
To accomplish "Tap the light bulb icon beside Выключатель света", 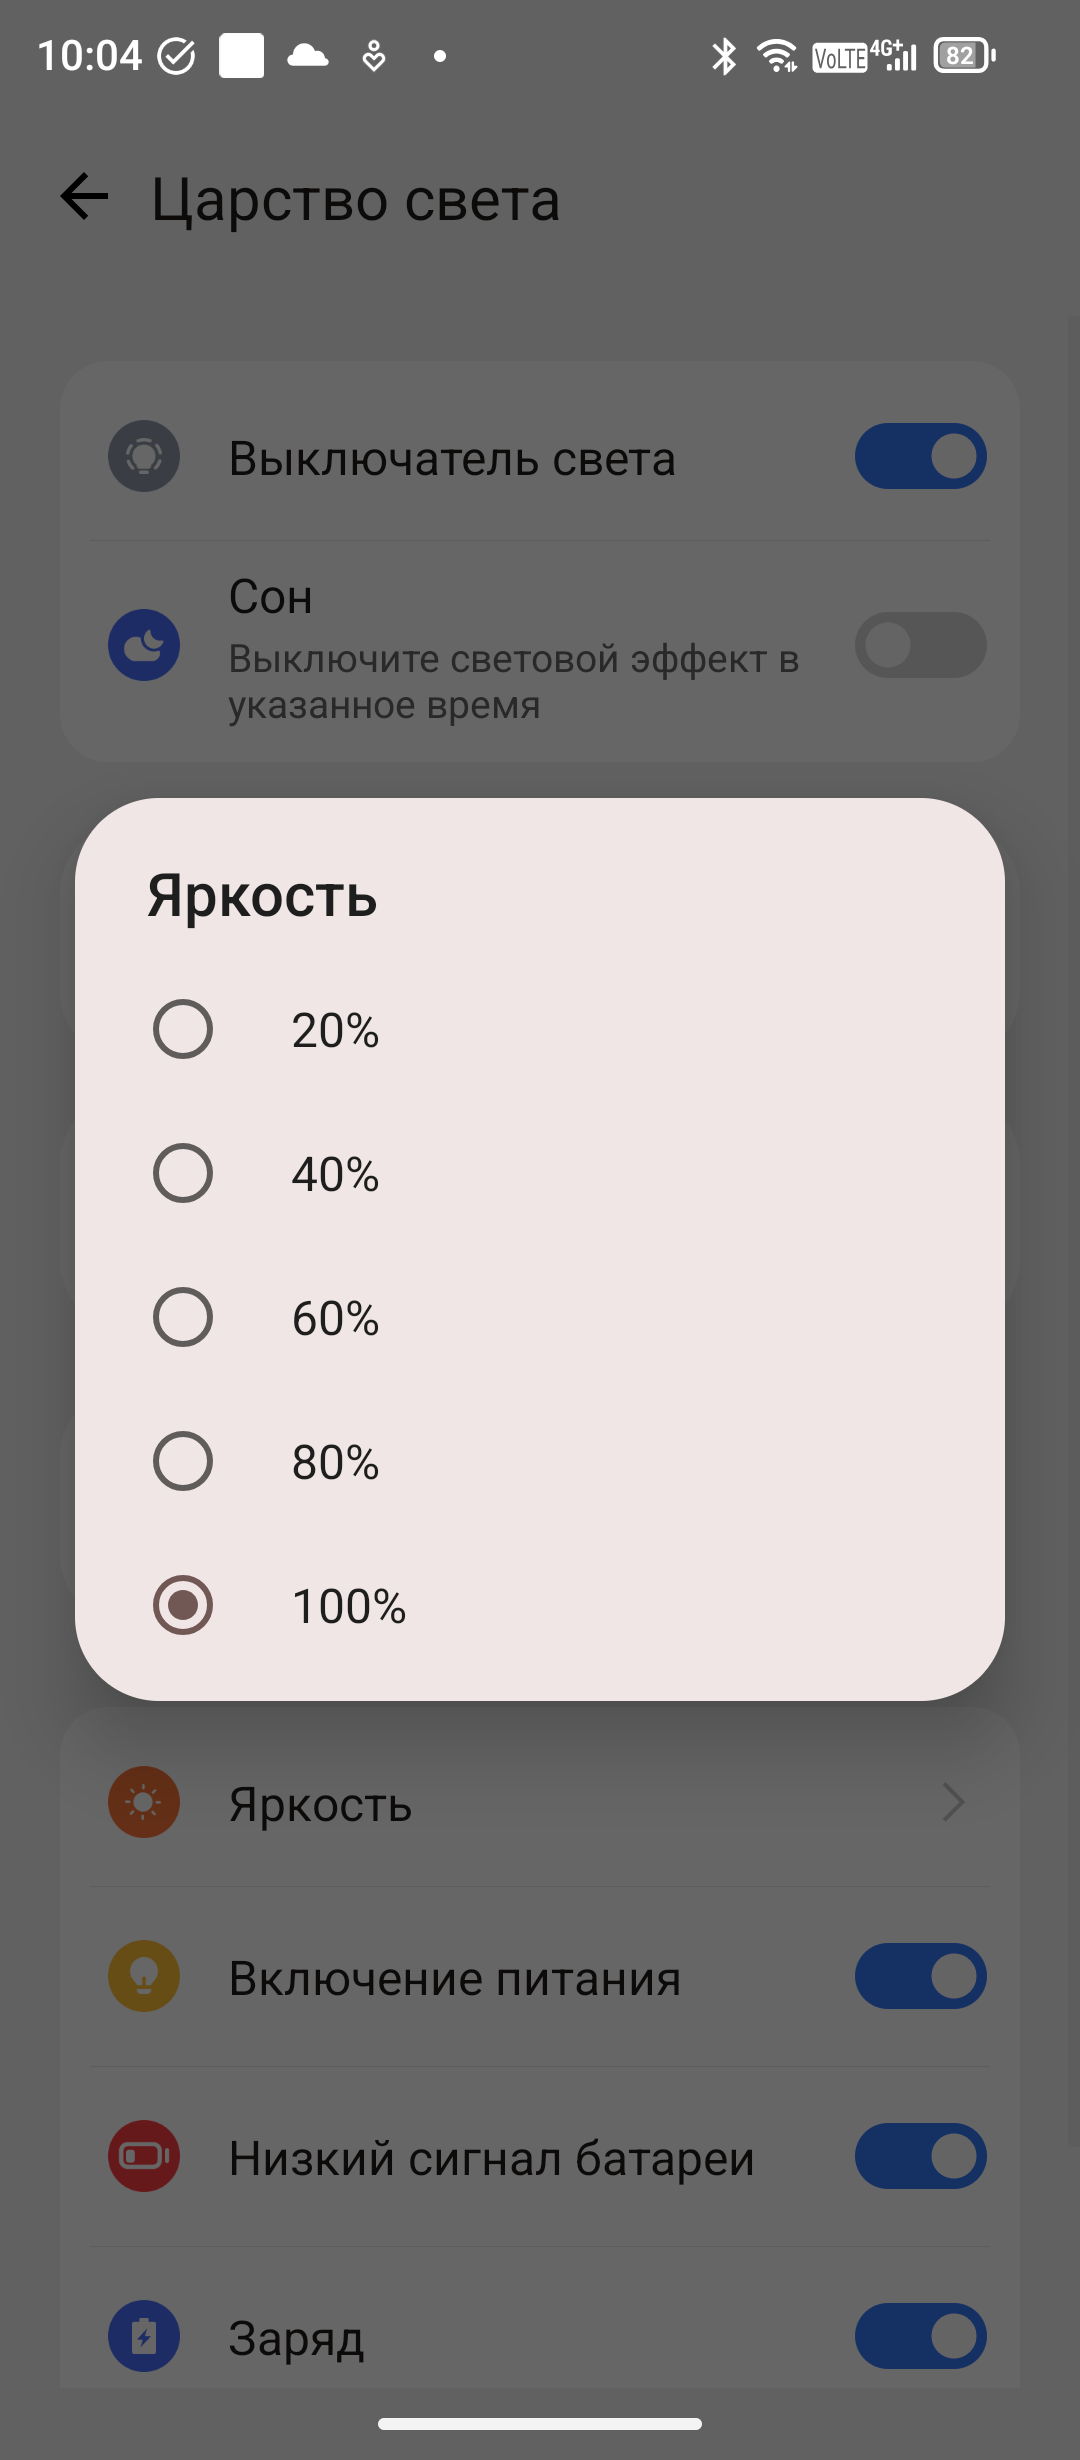I will [144, 456].
